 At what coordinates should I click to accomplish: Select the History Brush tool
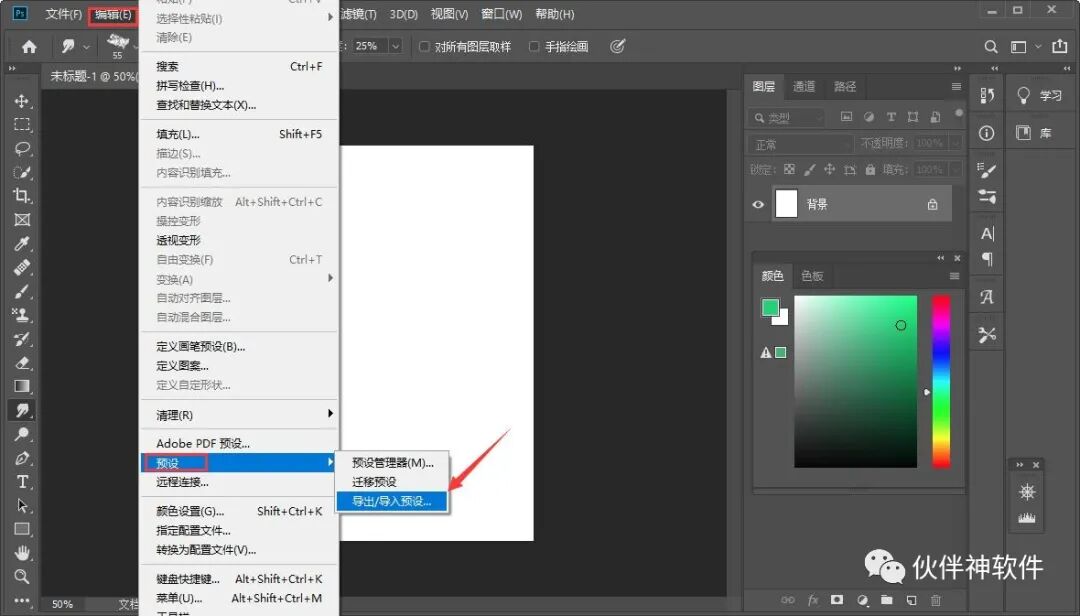[x=22, y=339]
